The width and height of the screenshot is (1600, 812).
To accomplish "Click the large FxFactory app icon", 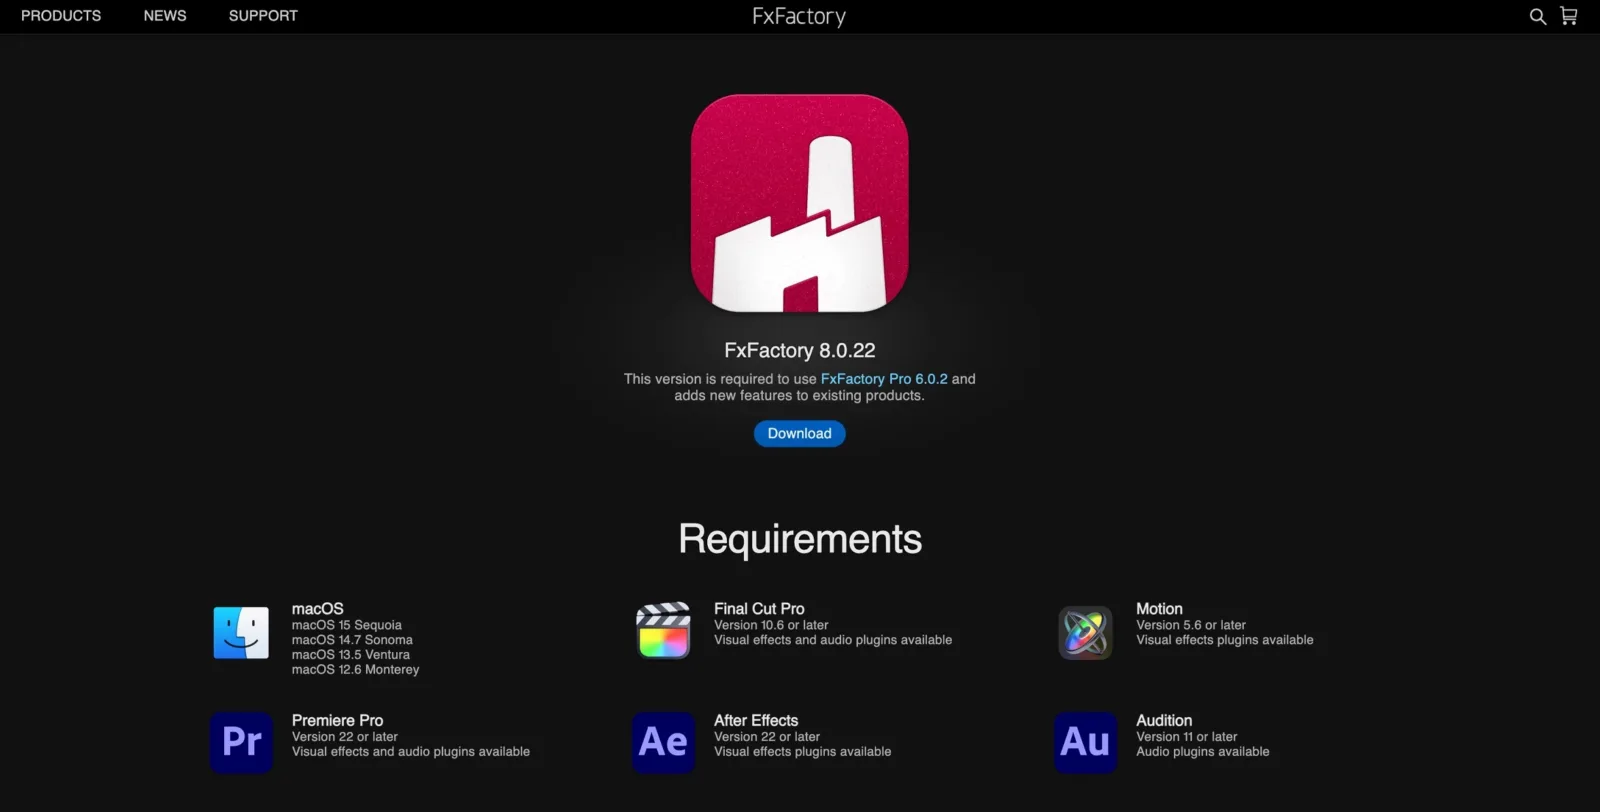I will tap(799, 203).
